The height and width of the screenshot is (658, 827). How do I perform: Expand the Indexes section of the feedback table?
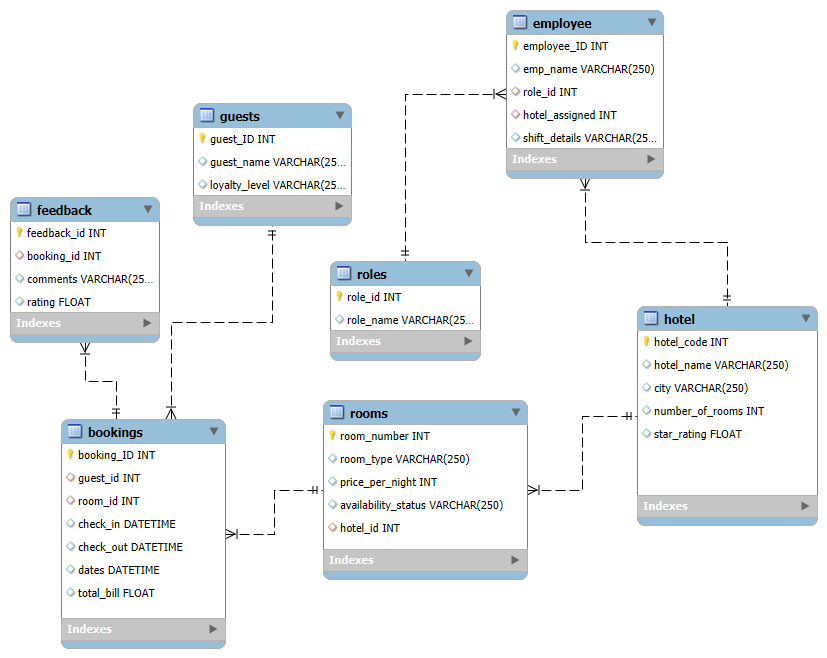[x=147, y=323]
